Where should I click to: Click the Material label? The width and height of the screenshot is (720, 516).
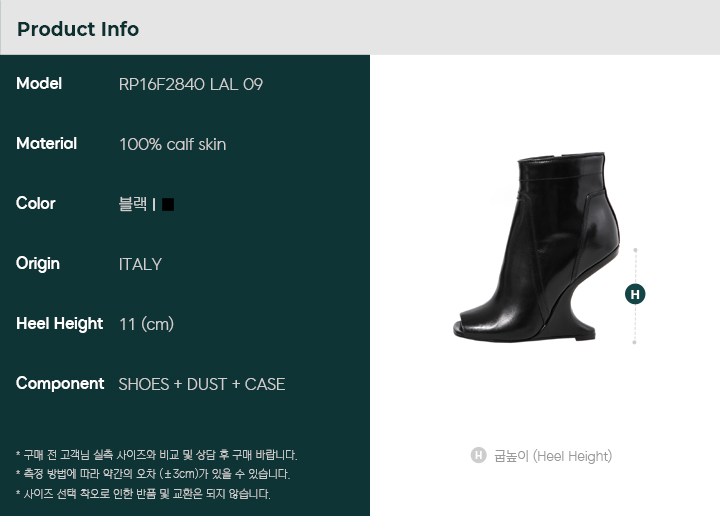(46, 144)
